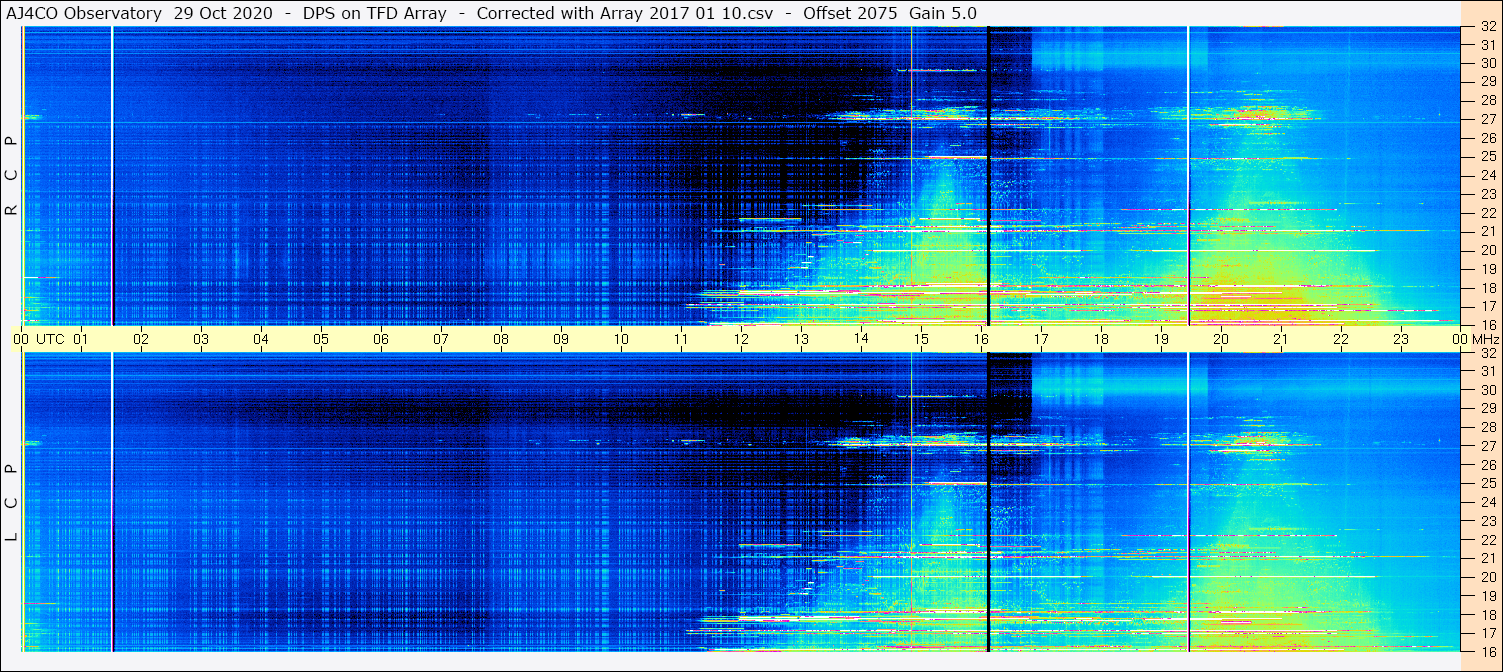Choose the 25 MHz label on LCP scale
The width and height of the screenshot is (1503, 672).
[x=1487, y=483]
